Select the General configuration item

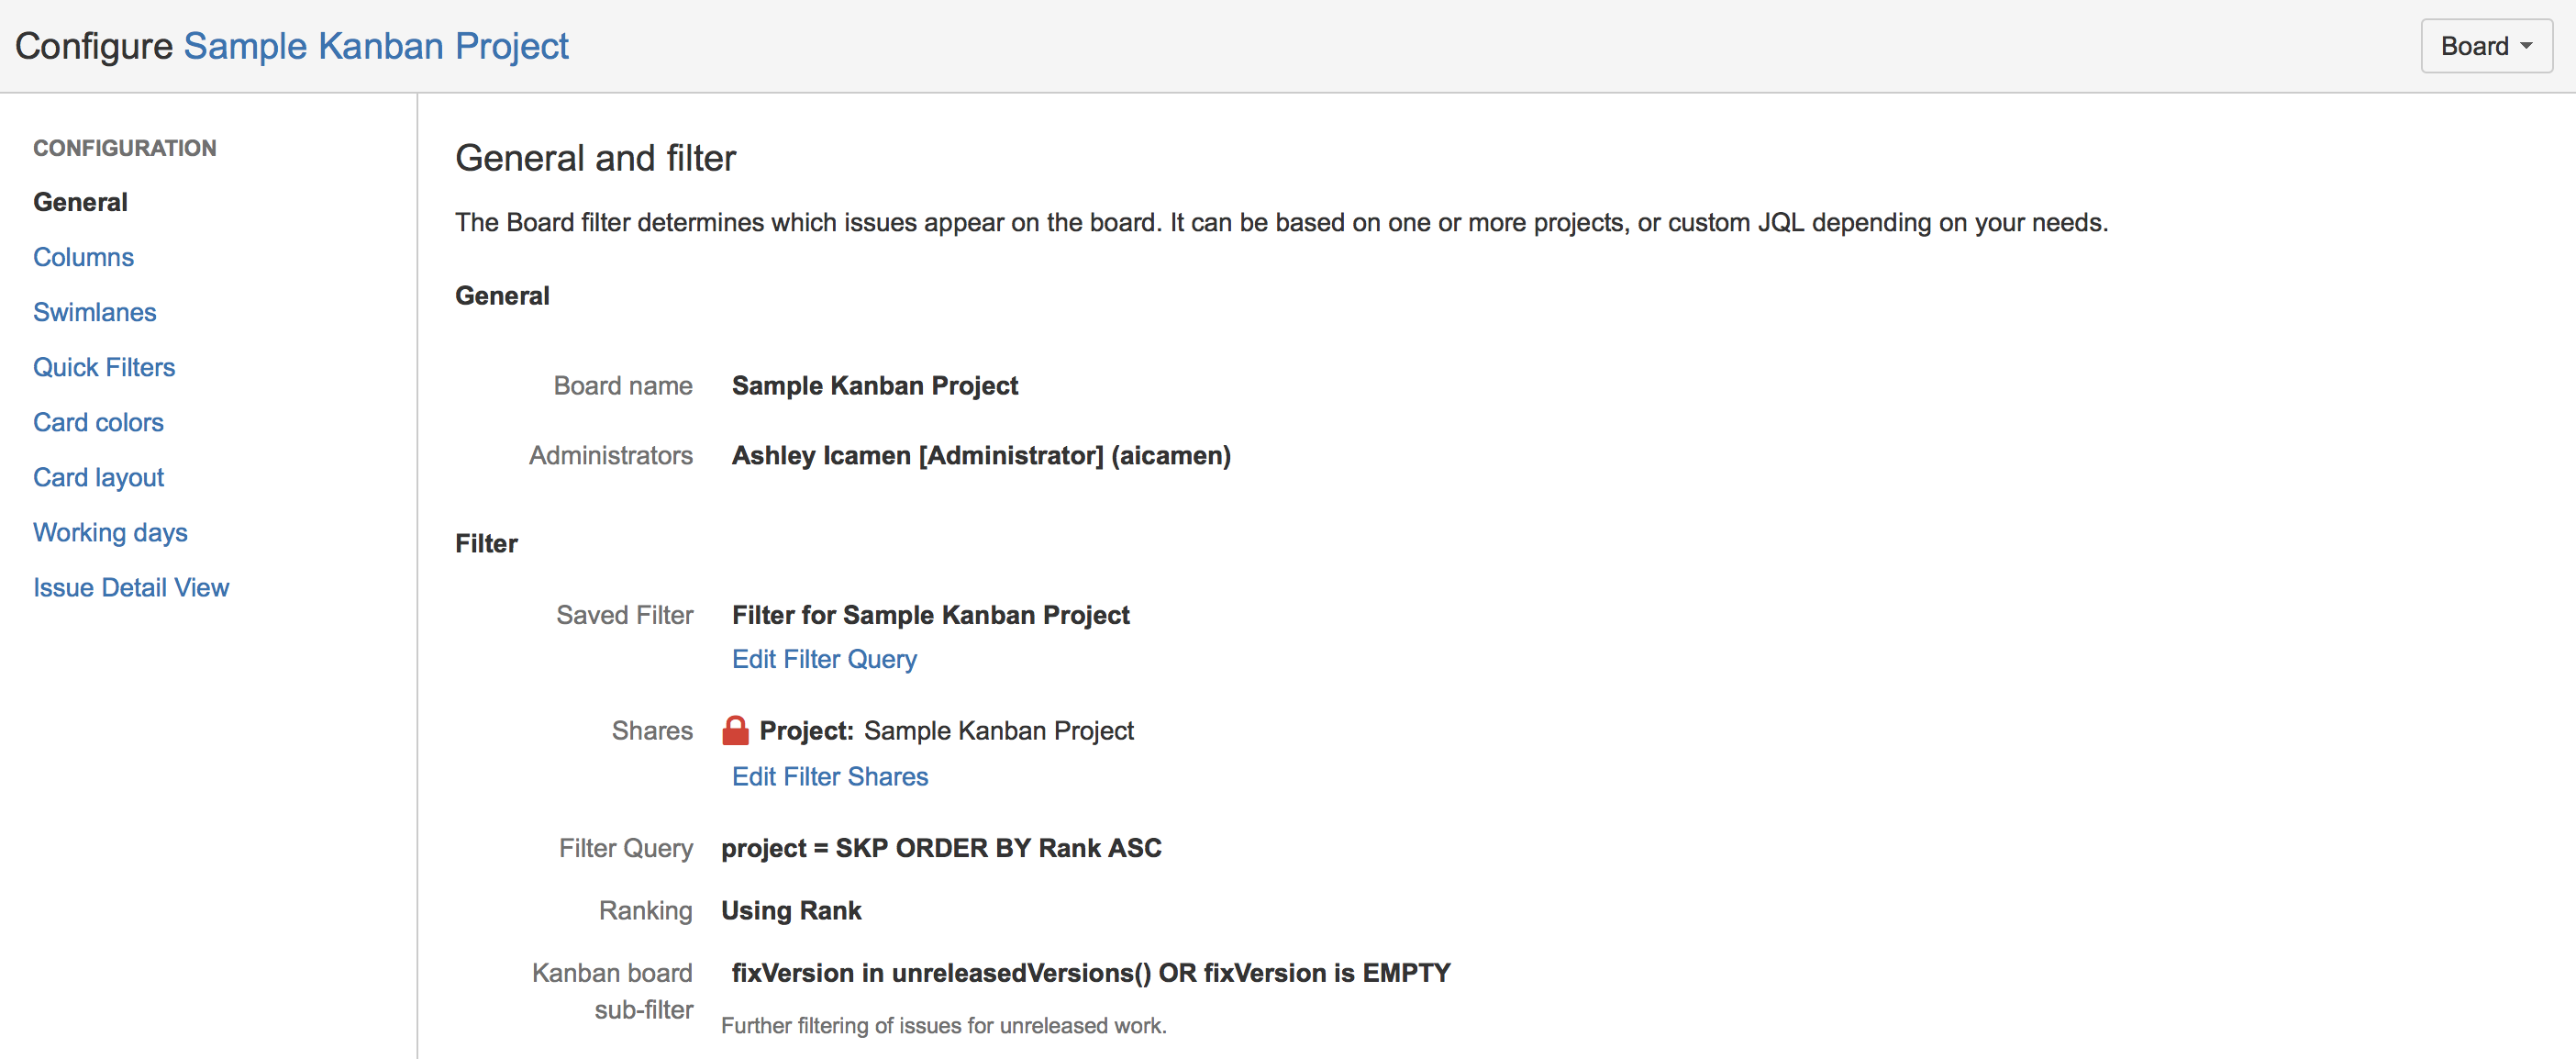tap(80, 202)
